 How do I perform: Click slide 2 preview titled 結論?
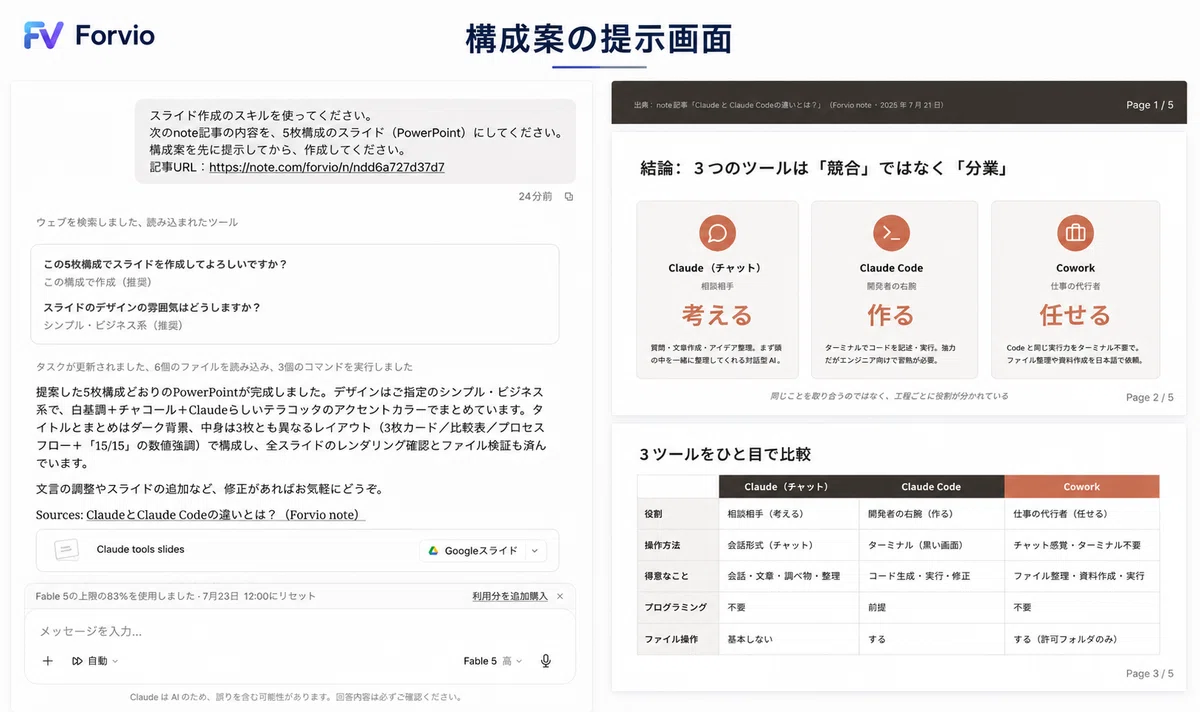tap(899, 274)
